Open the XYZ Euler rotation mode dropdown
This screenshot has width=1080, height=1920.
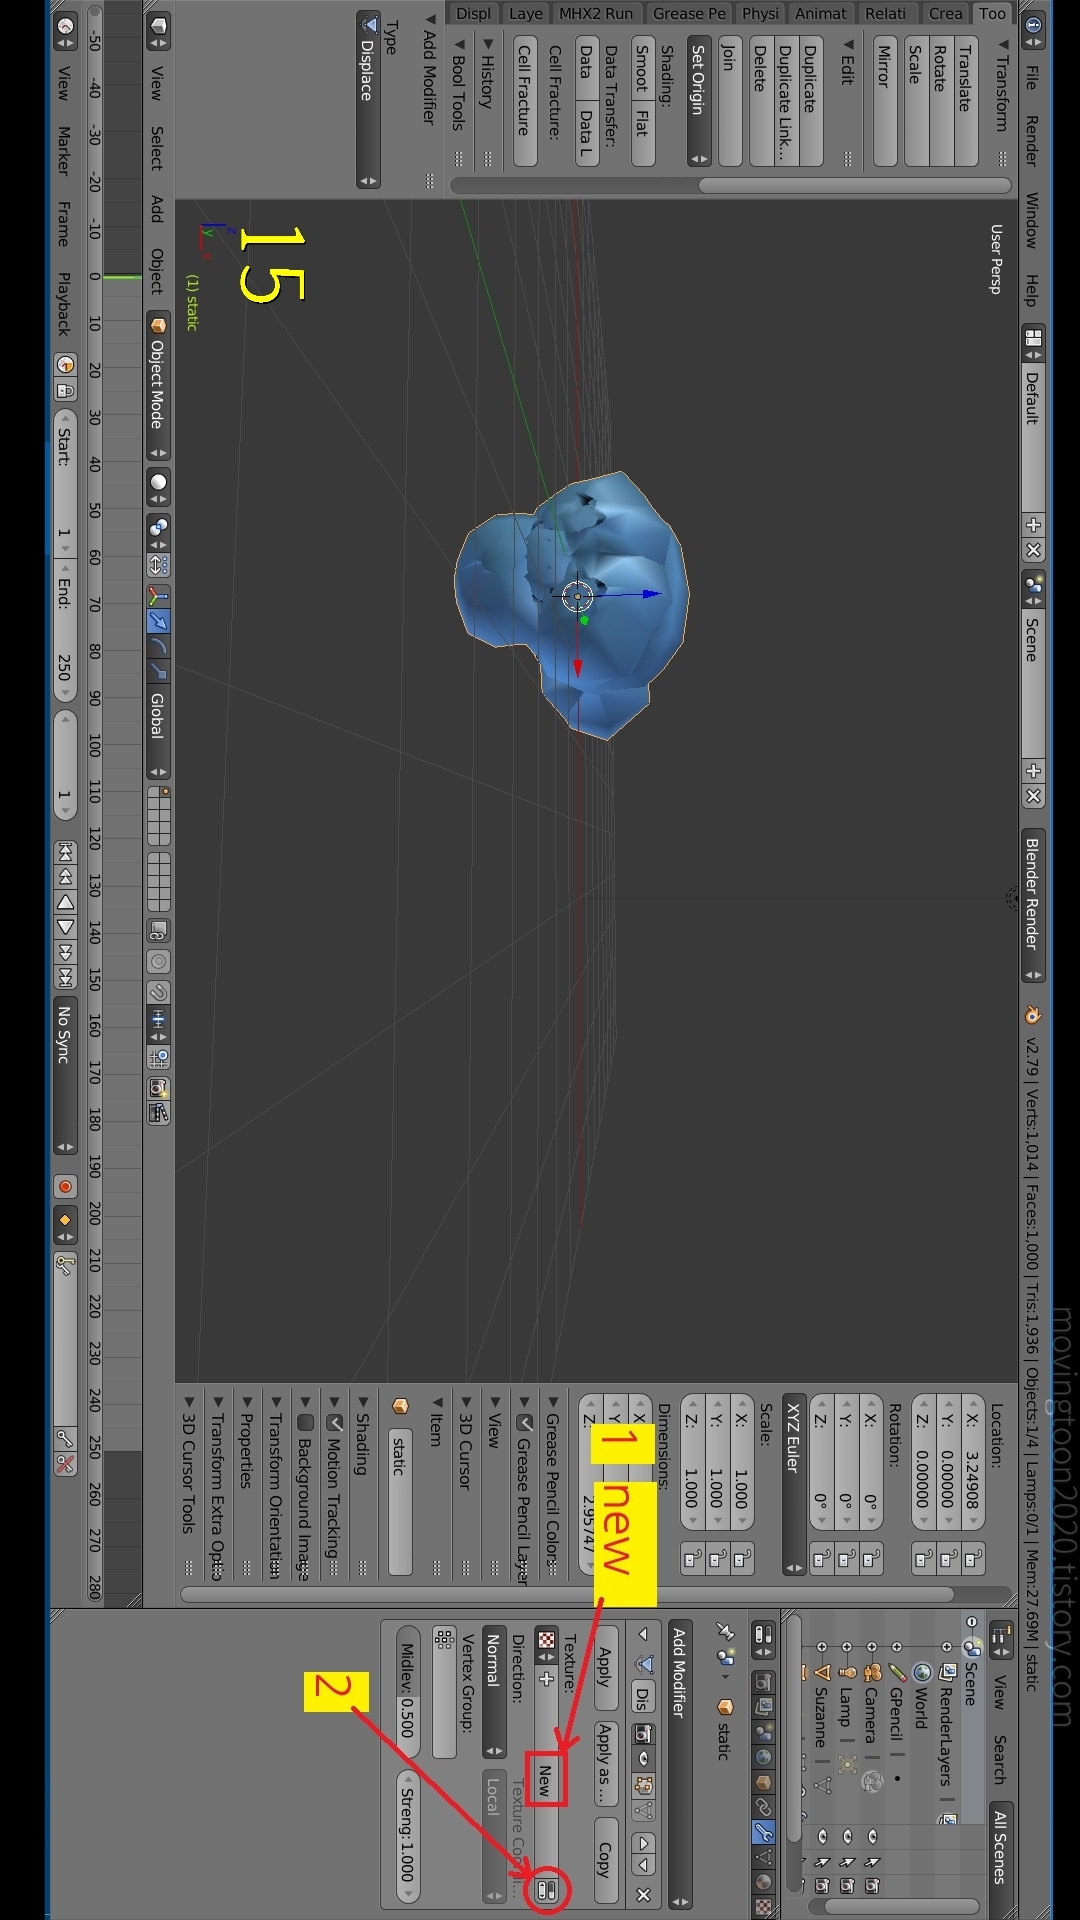794,1485
